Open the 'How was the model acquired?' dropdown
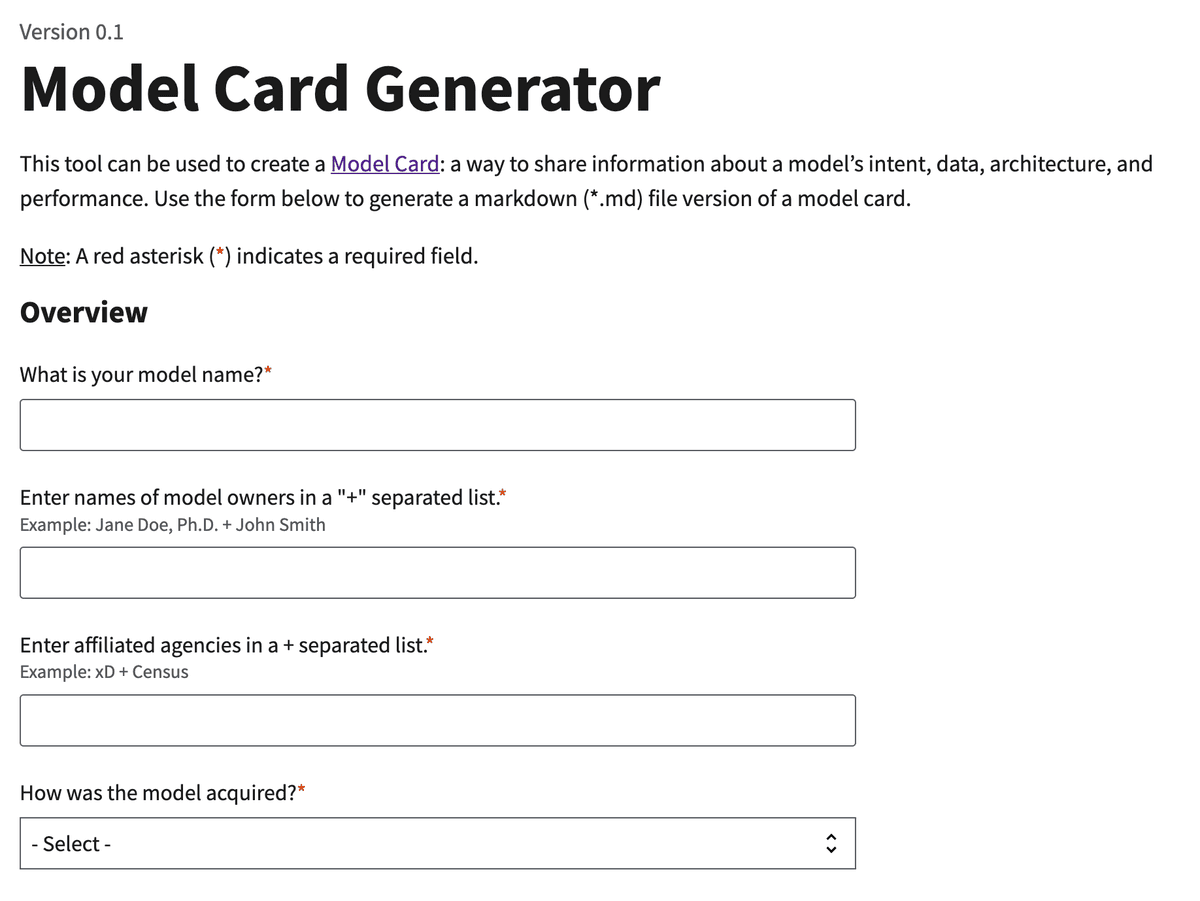The height and width of the screenshot is (901, 1200). [x=438, y=843]
